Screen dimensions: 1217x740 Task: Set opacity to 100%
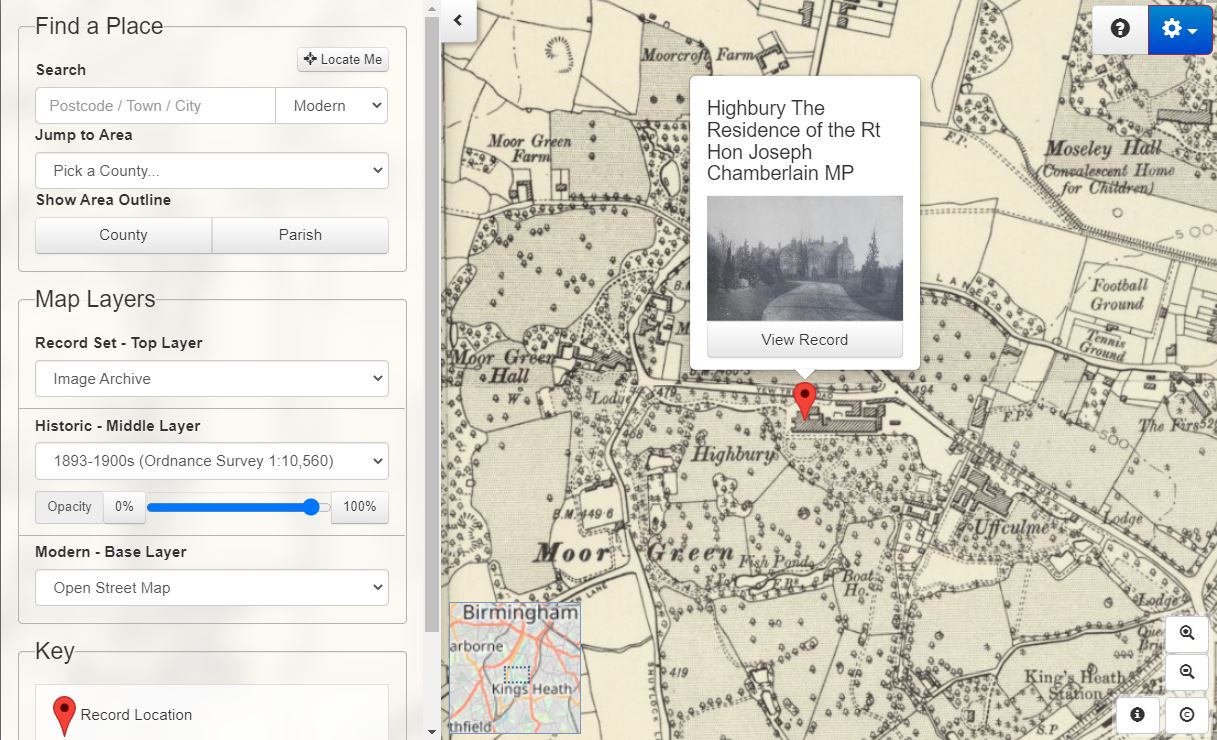point(359,507)
